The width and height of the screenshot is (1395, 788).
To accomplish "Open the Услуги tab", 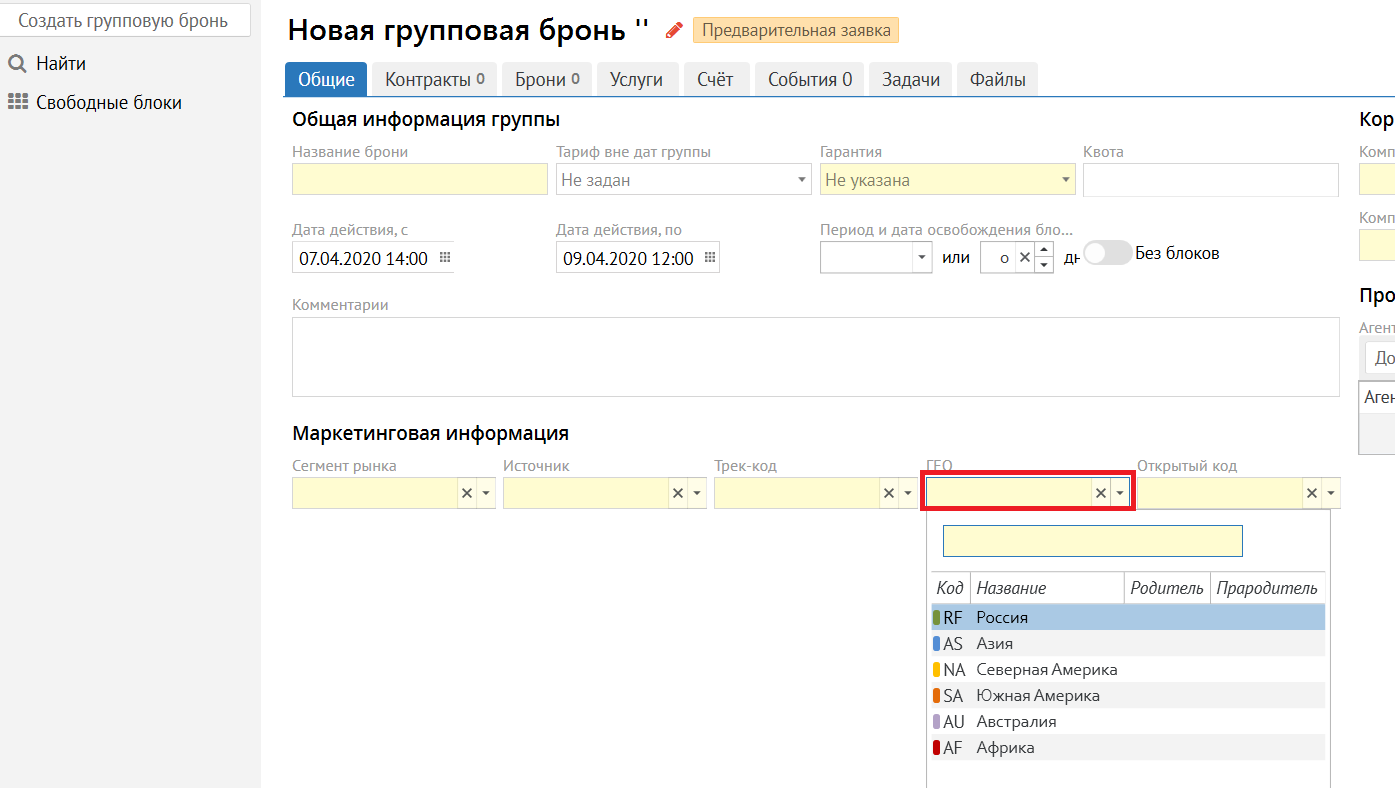I will tap(636, 80).
